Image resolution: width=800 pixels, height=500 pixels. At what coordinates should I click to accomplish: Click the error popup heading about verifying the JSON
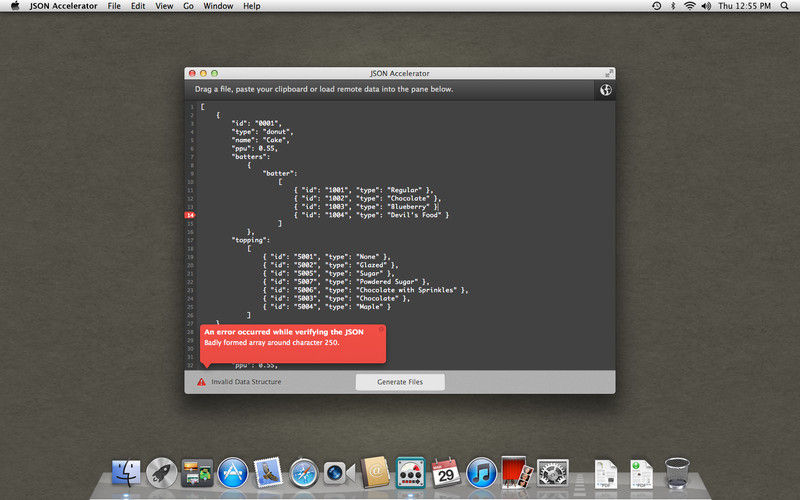(284, 332)
